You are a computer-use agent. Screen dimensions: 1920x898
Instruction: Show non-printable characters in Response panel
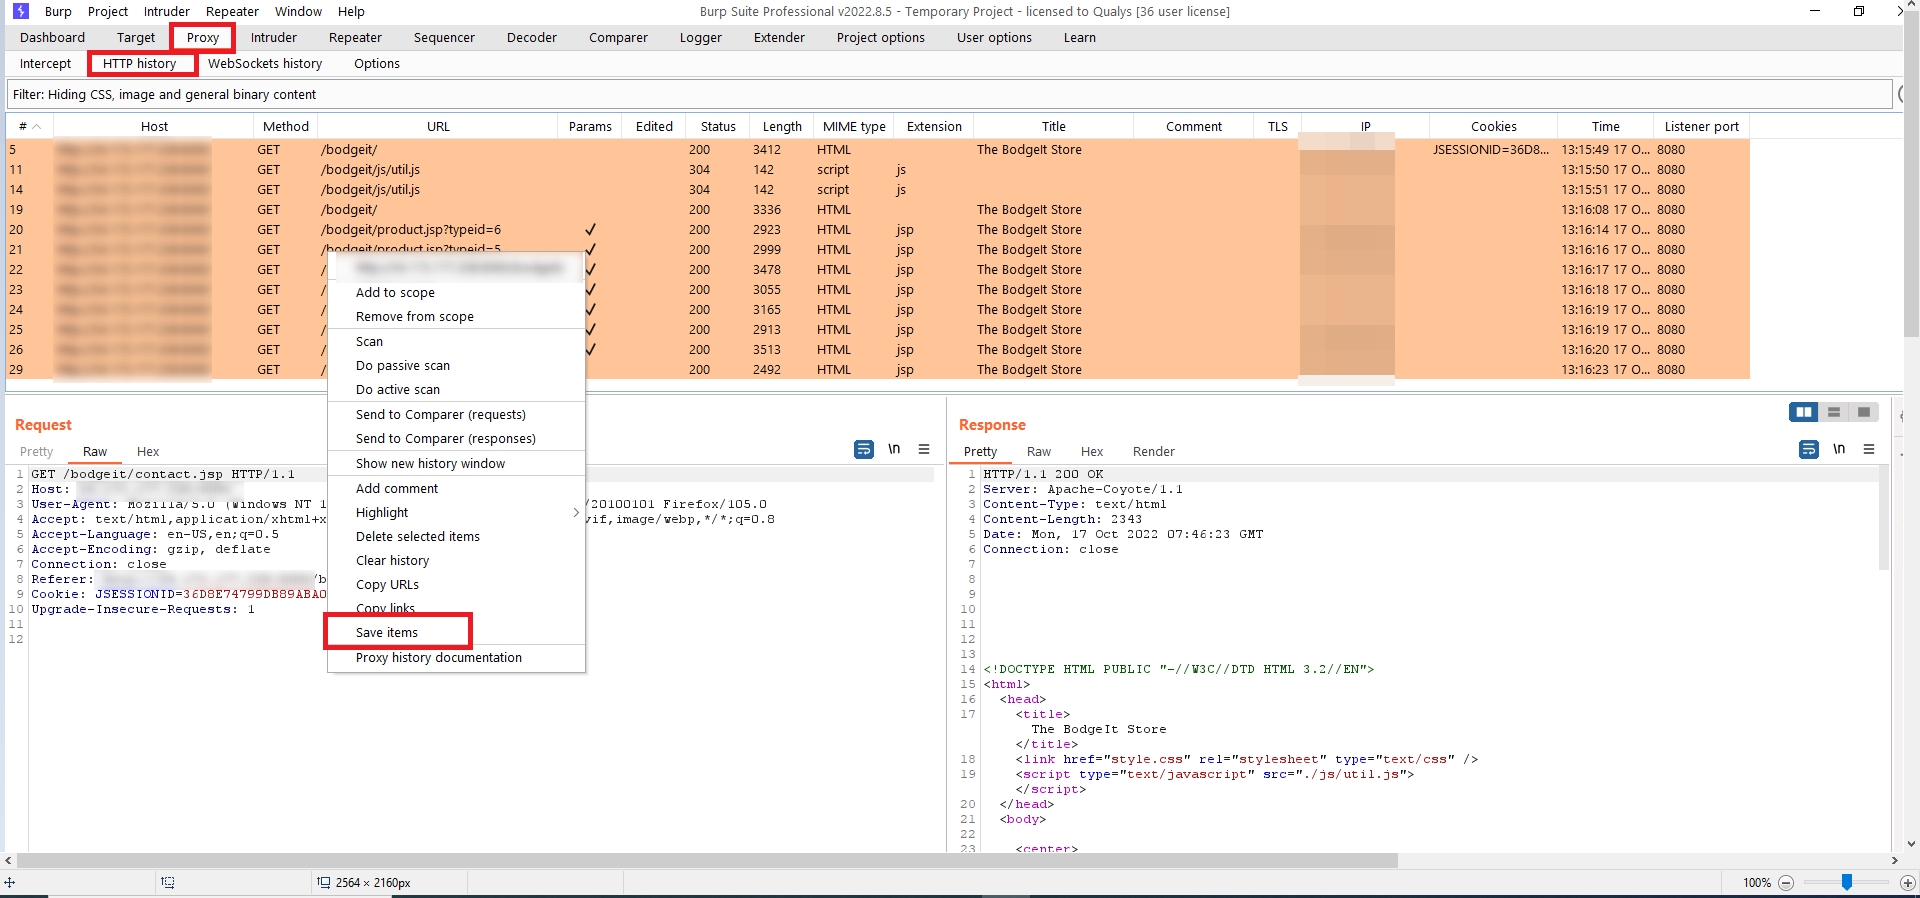pyautogui.click(x=1839, y=449)
